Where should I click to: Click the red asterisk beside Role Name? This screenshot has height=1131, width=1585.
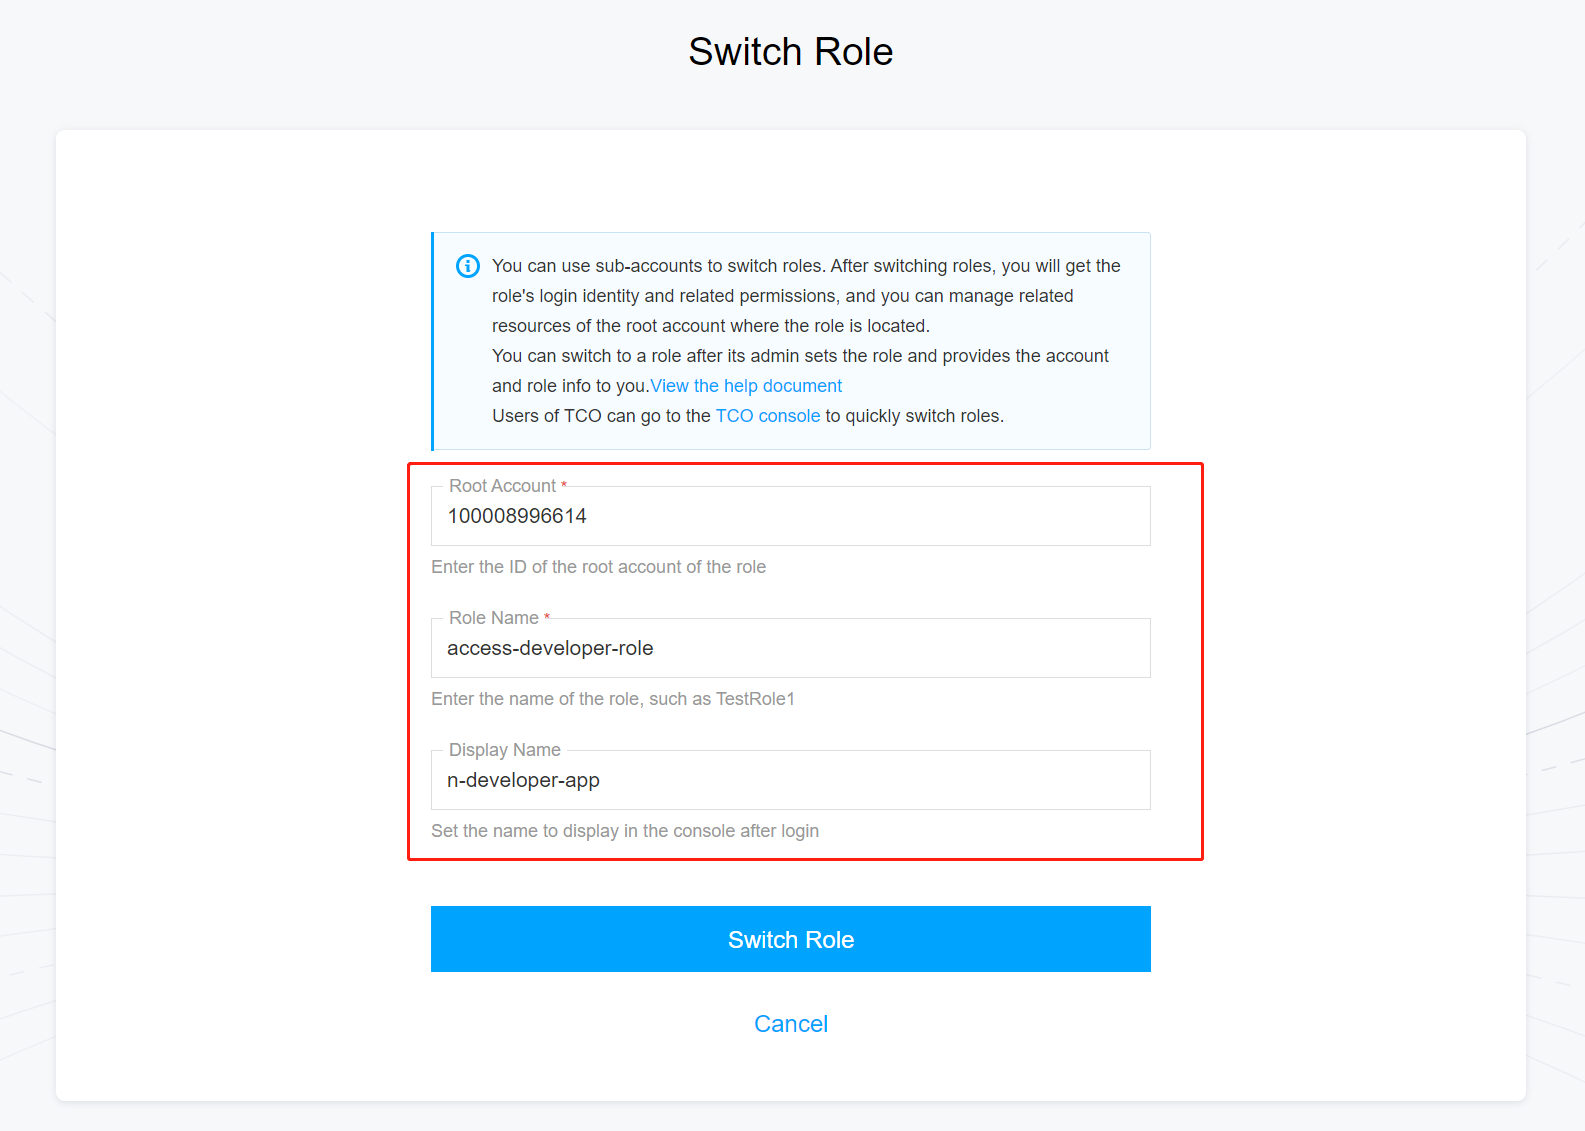tap(547, 618)
